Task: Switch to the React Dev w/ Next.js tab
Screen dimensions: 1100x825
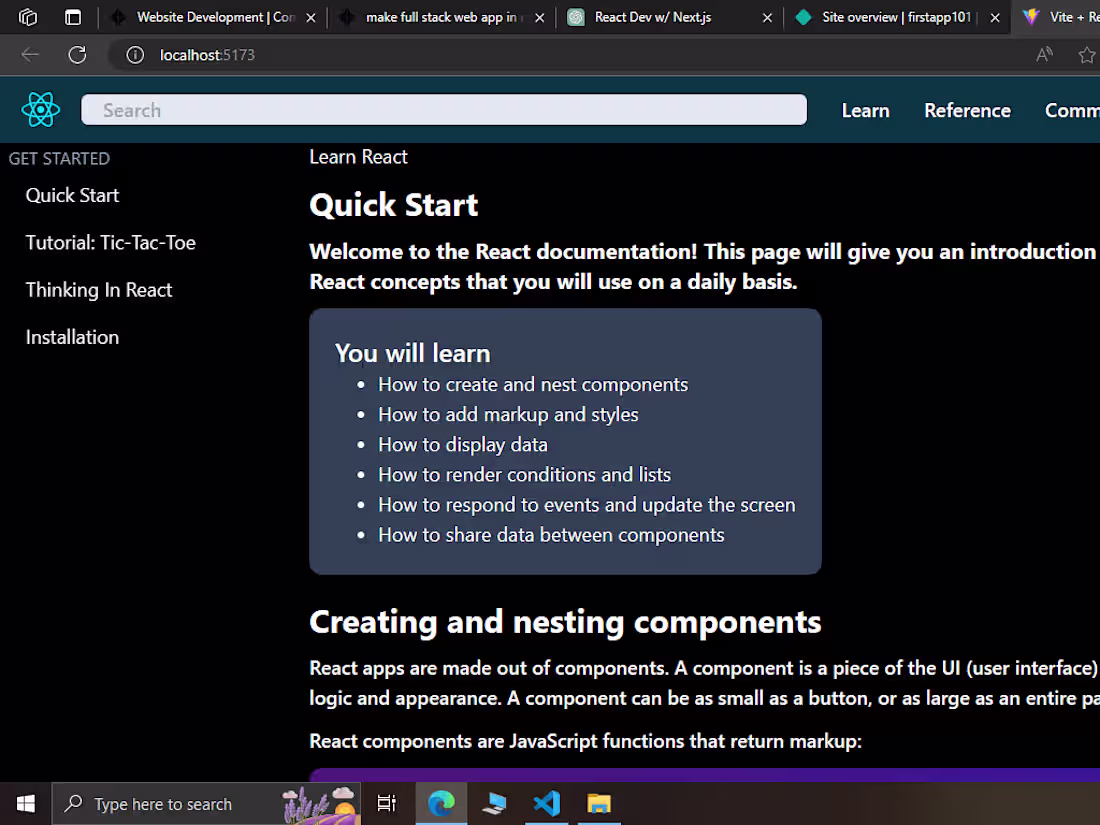Action: tap(652, 17)
